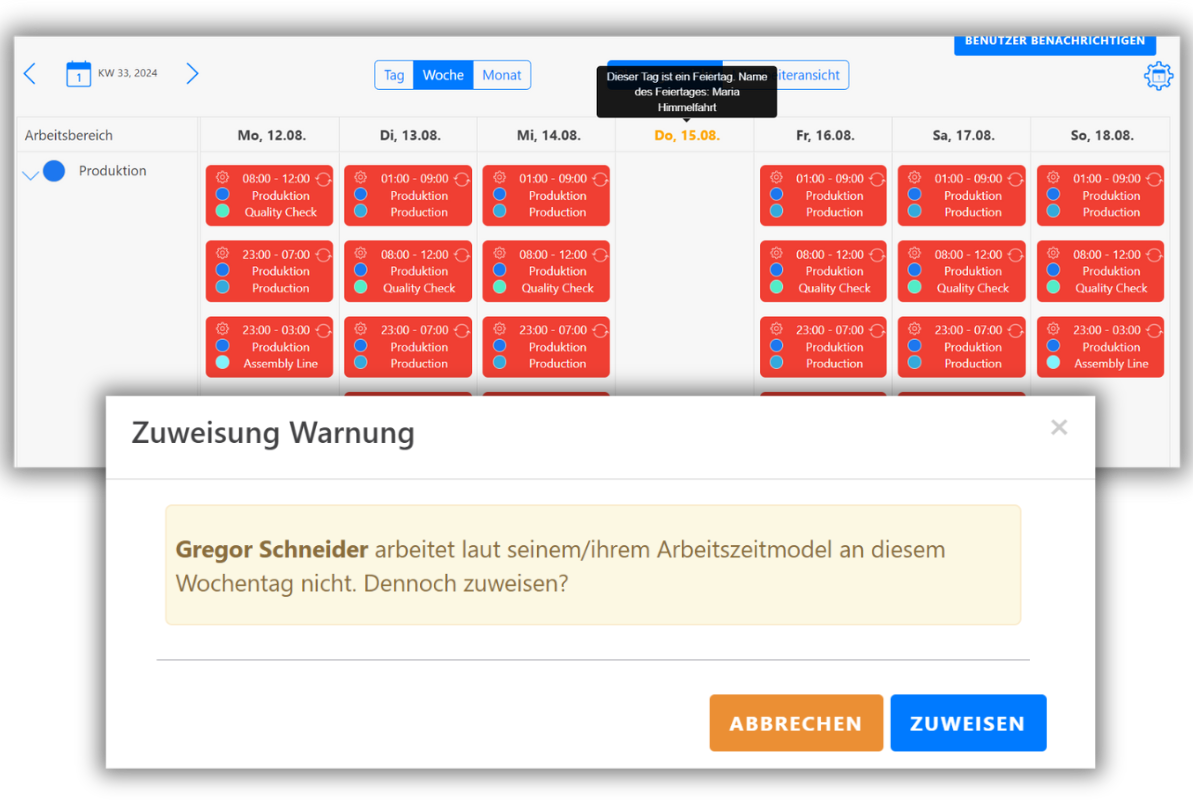Click gear icon on Sunday Assembly Line shift
Viewport: 1193px width, 805px height.
(1052, 329)
